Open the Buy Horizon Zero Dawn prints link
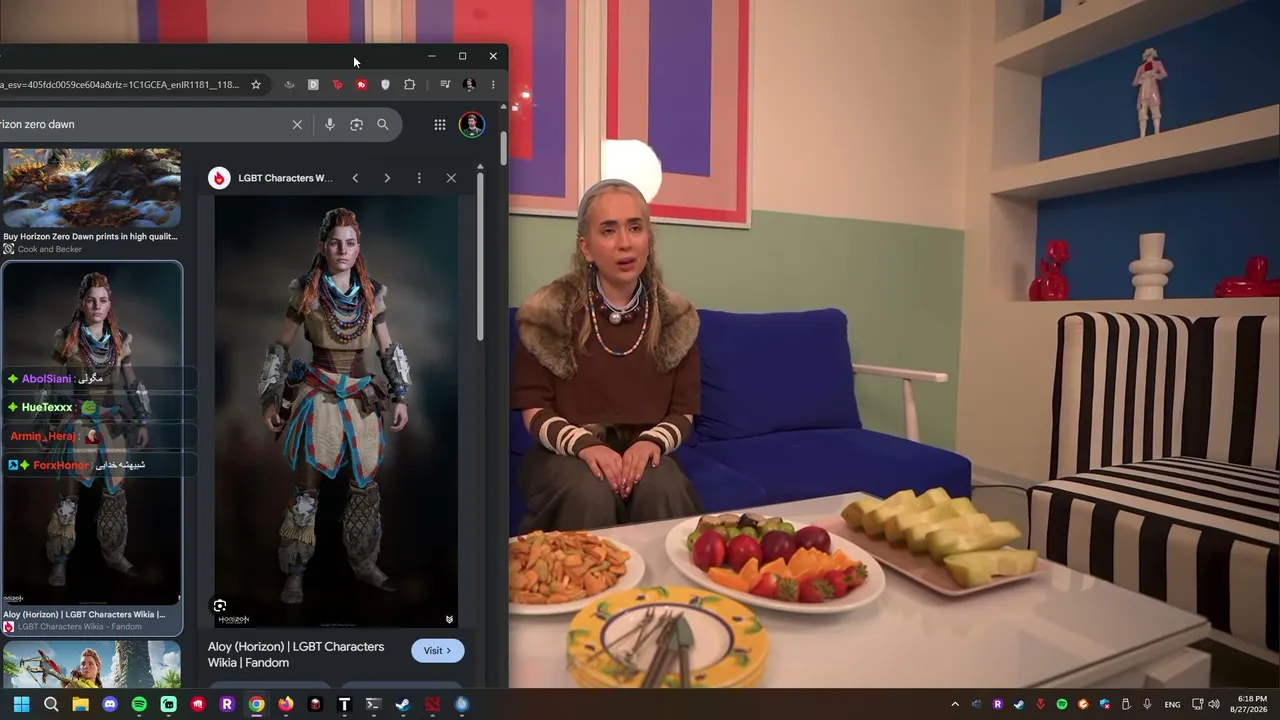 (90, 237)
